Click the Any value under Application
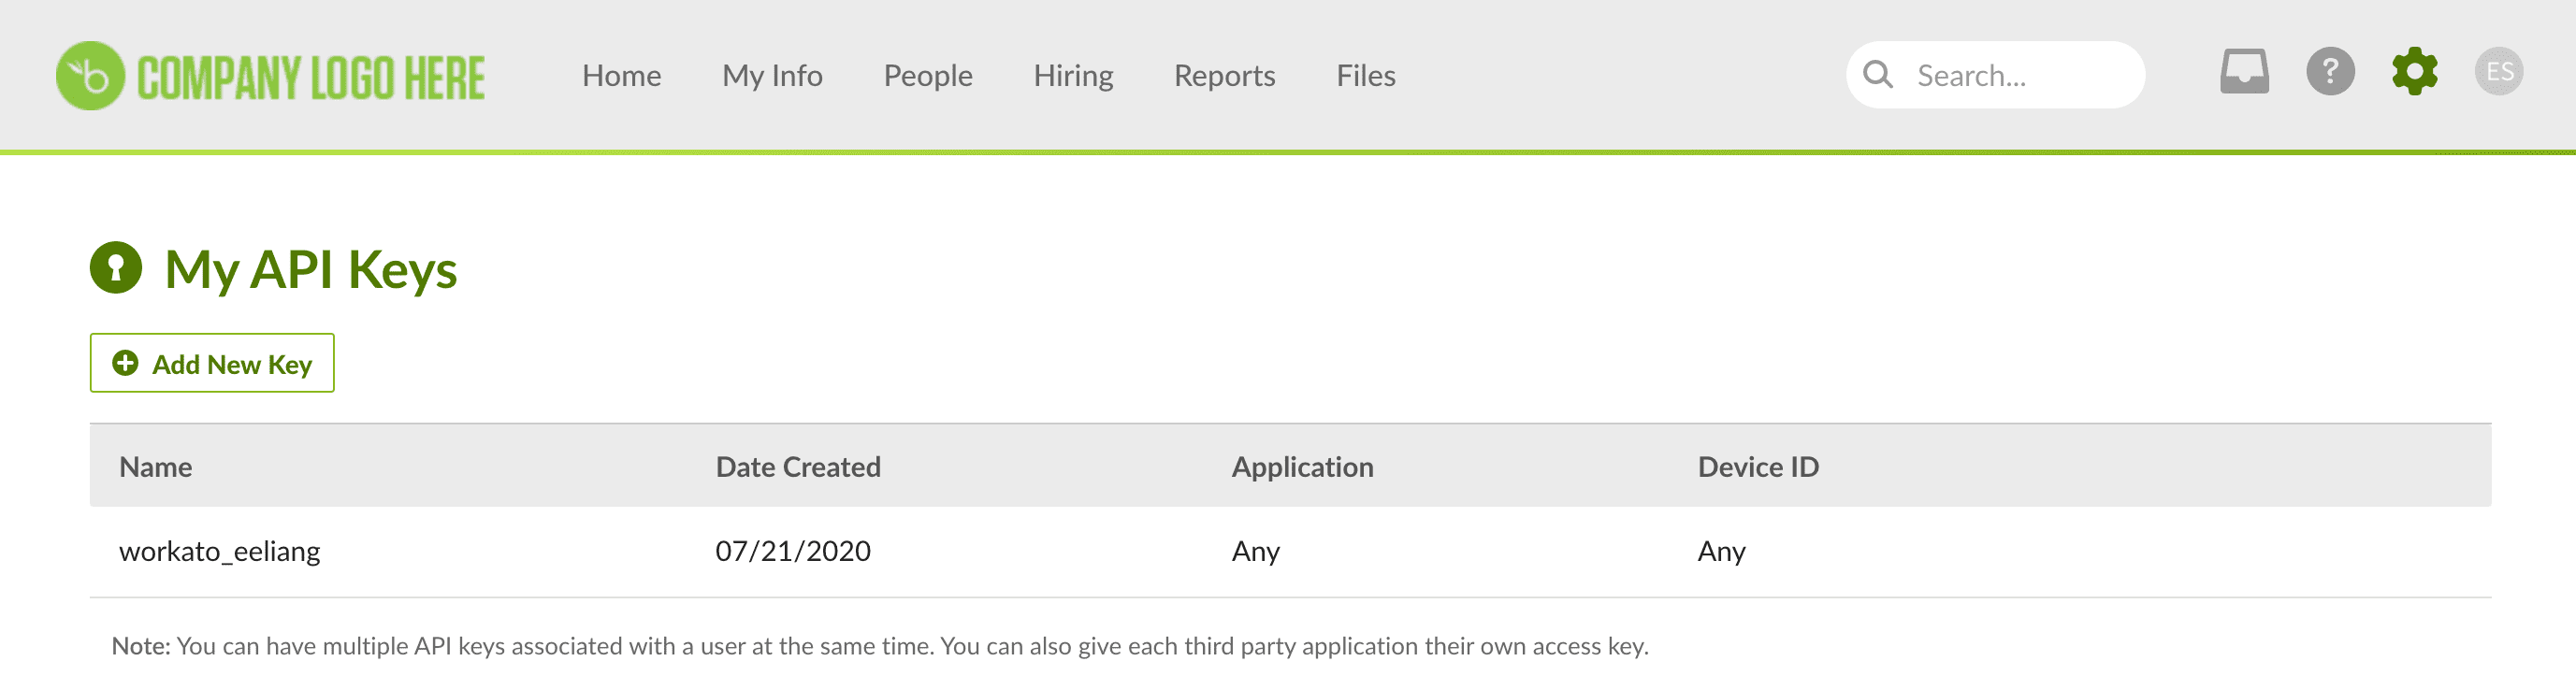Screen dimensions: 2576x690 (x=1255, y=552)
